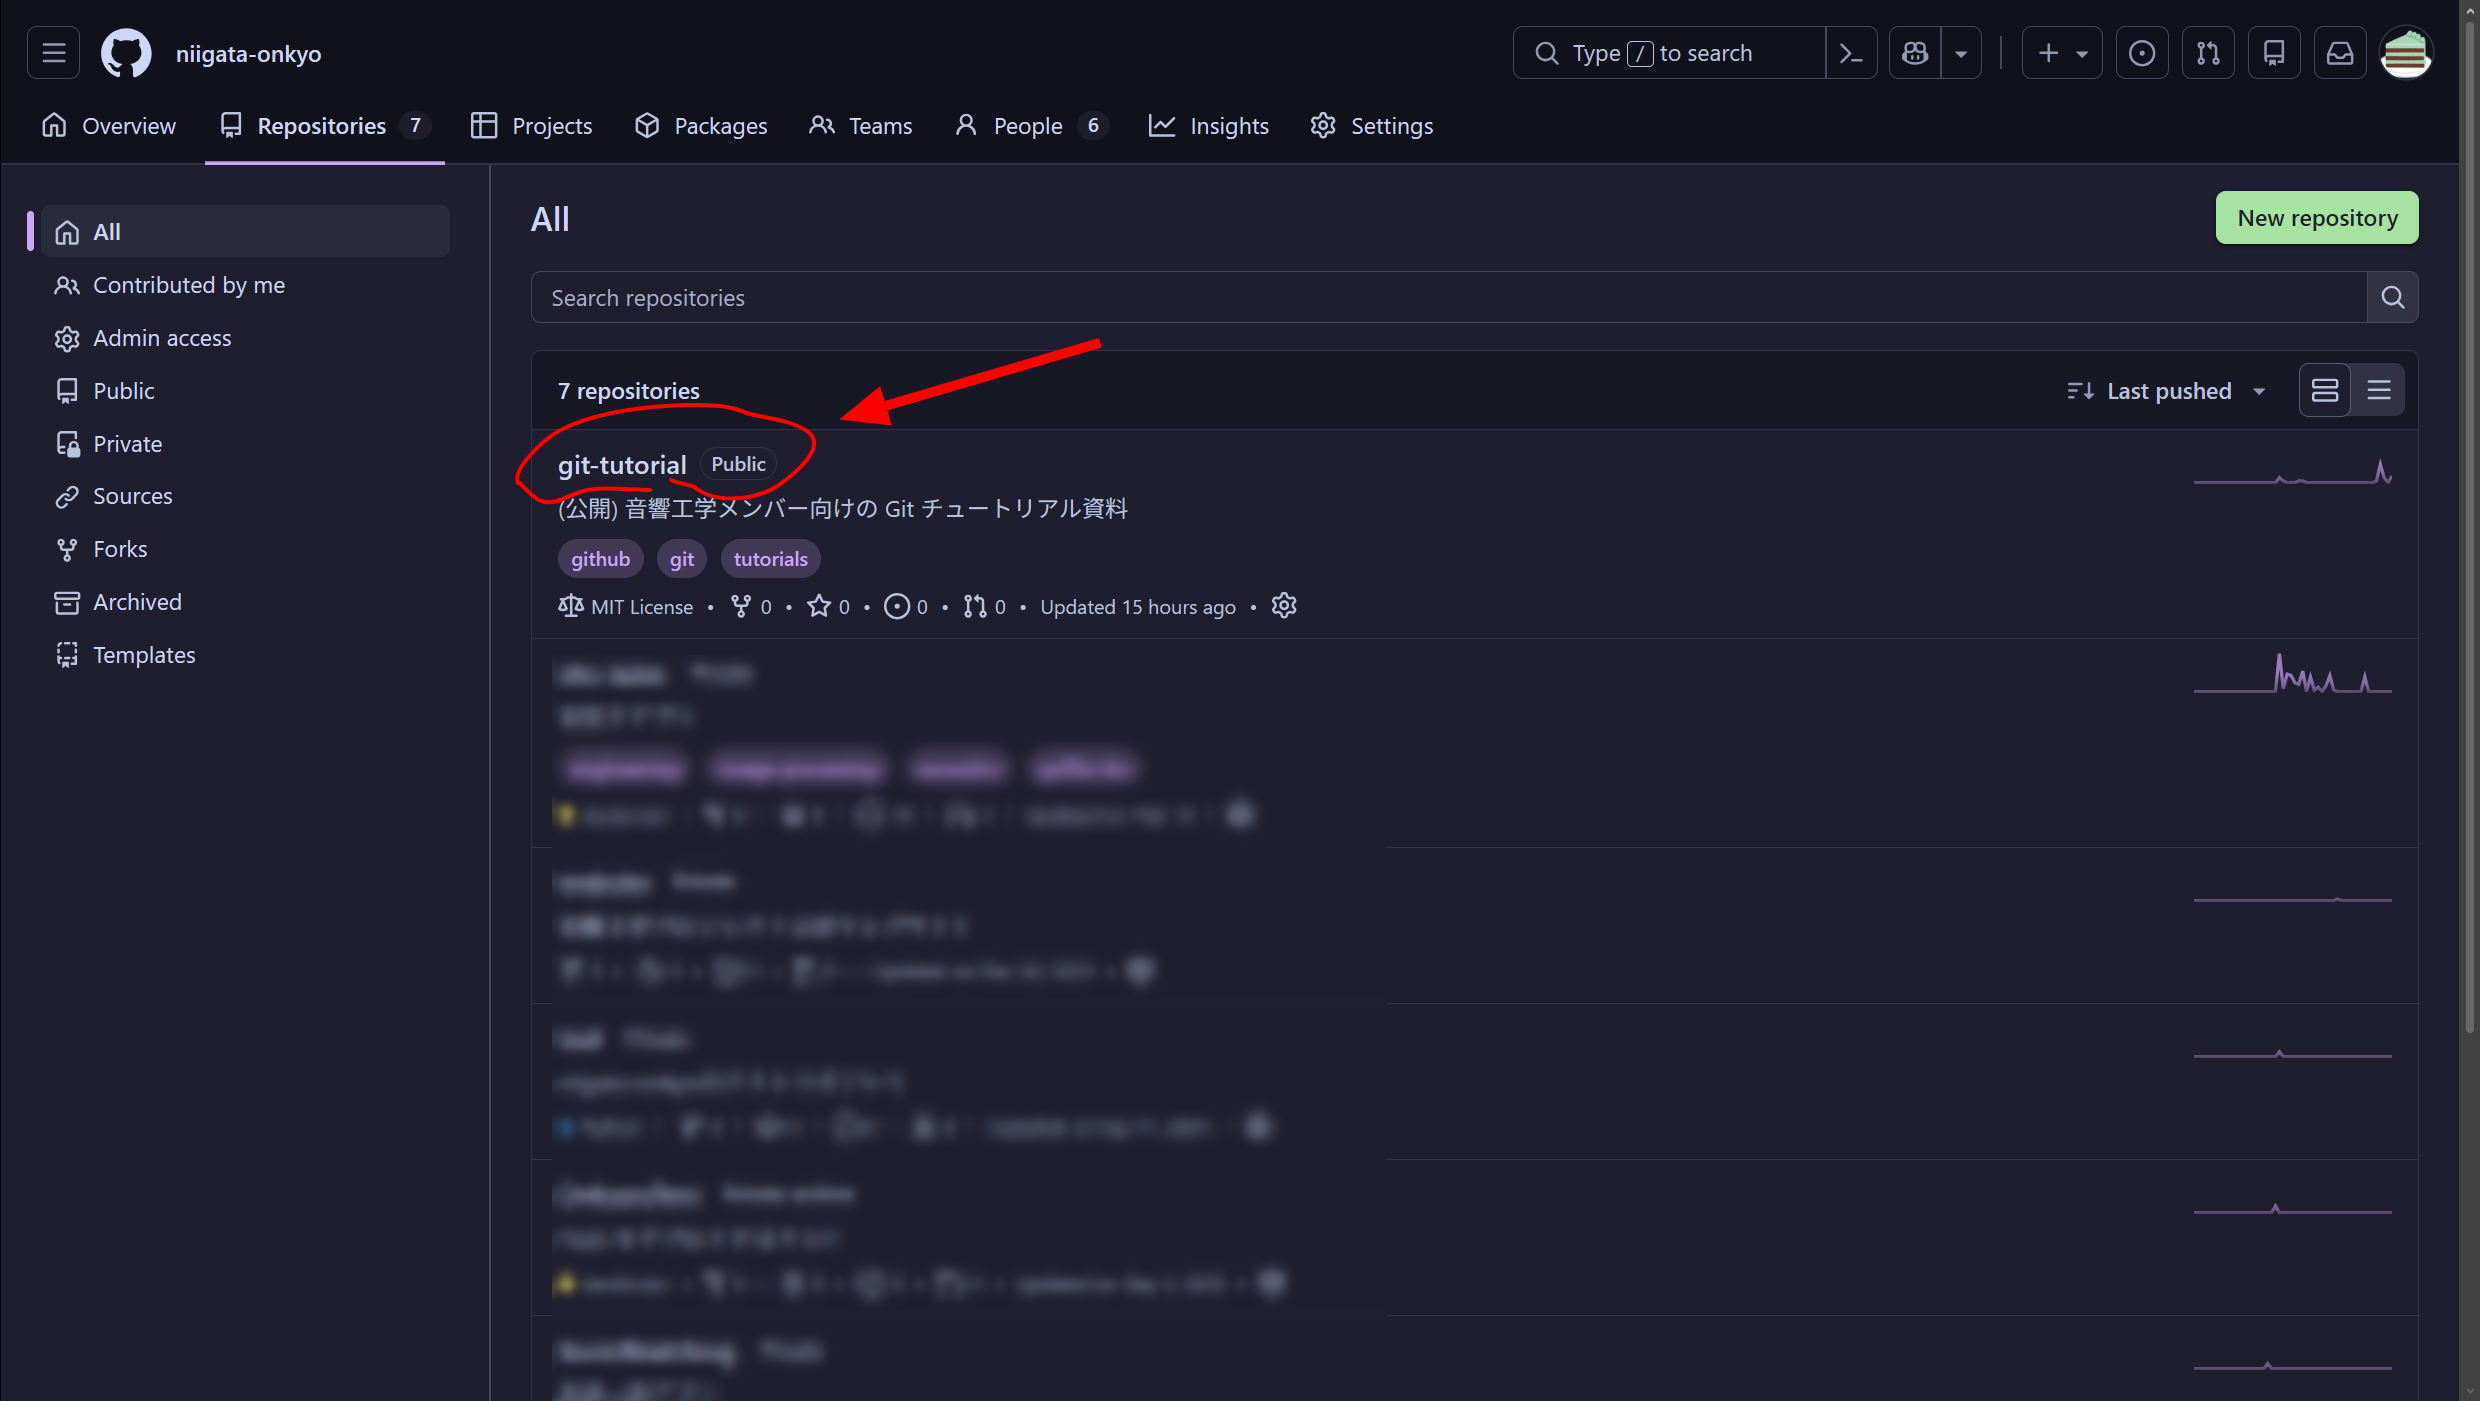Viewport: 2480px width, 1401px height.
Task: Select the Archived filter
Action: 245,602
